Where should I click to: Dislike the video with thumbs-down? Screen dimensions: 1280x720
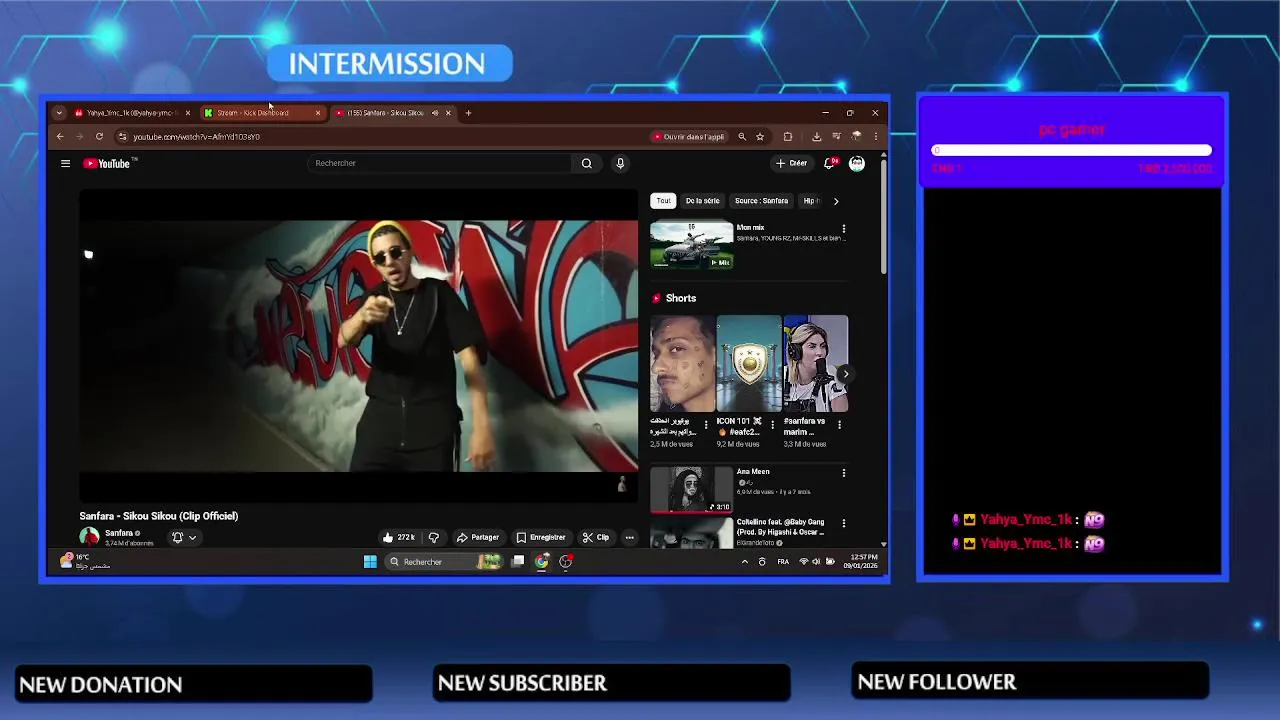(x=434, y=537)
